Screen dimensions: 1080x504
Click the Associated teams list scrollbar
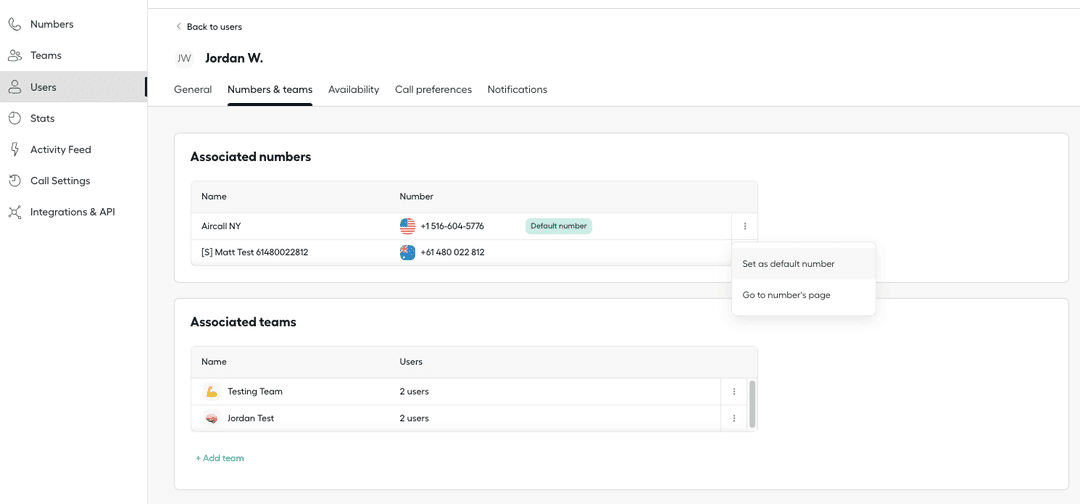[x=752, y=403]
